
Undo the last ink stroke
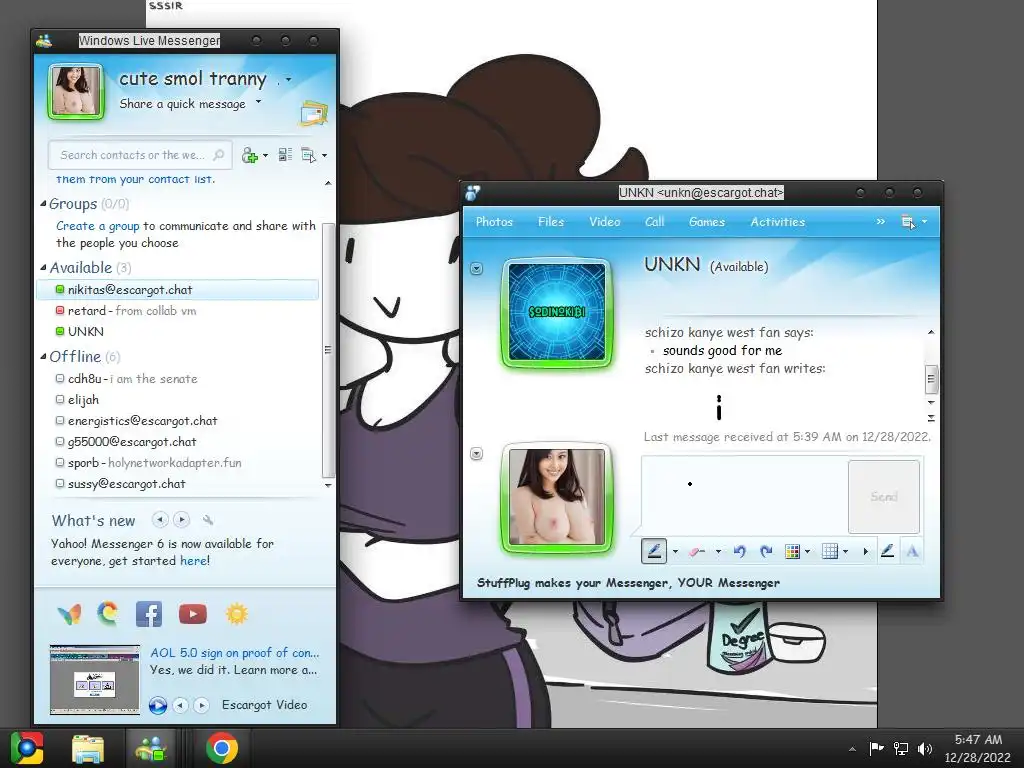click(739, 552)
